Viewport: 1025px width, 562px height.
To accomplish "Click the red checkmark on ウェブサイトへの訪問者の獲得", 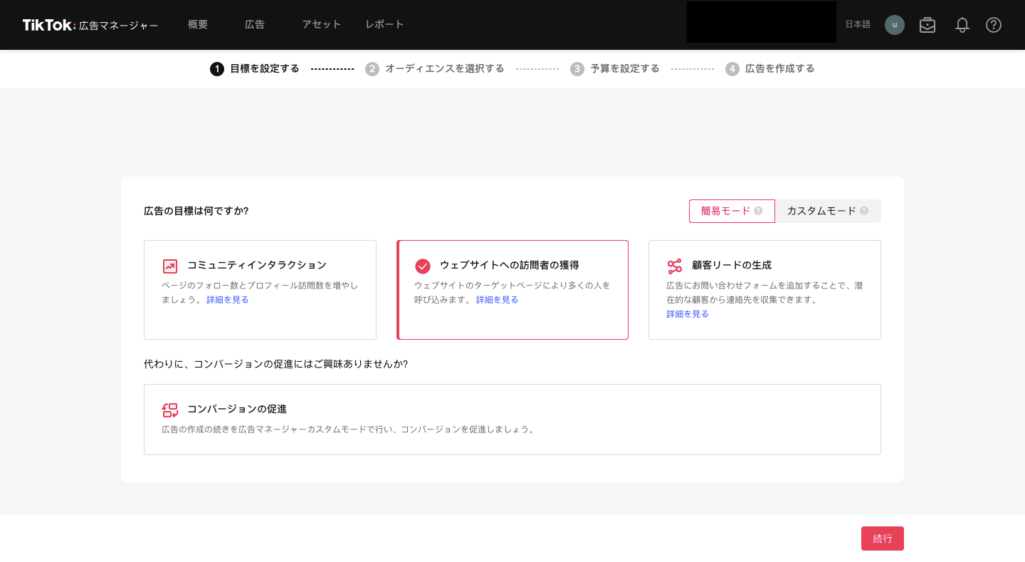I will (422, 266).
